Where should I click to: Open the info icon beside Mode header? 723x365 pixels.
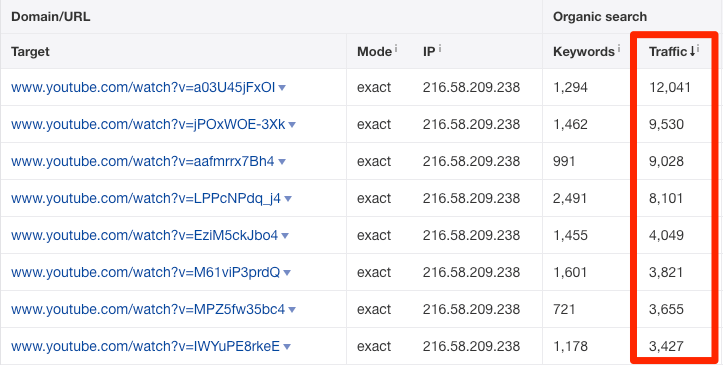coord(396,47)
